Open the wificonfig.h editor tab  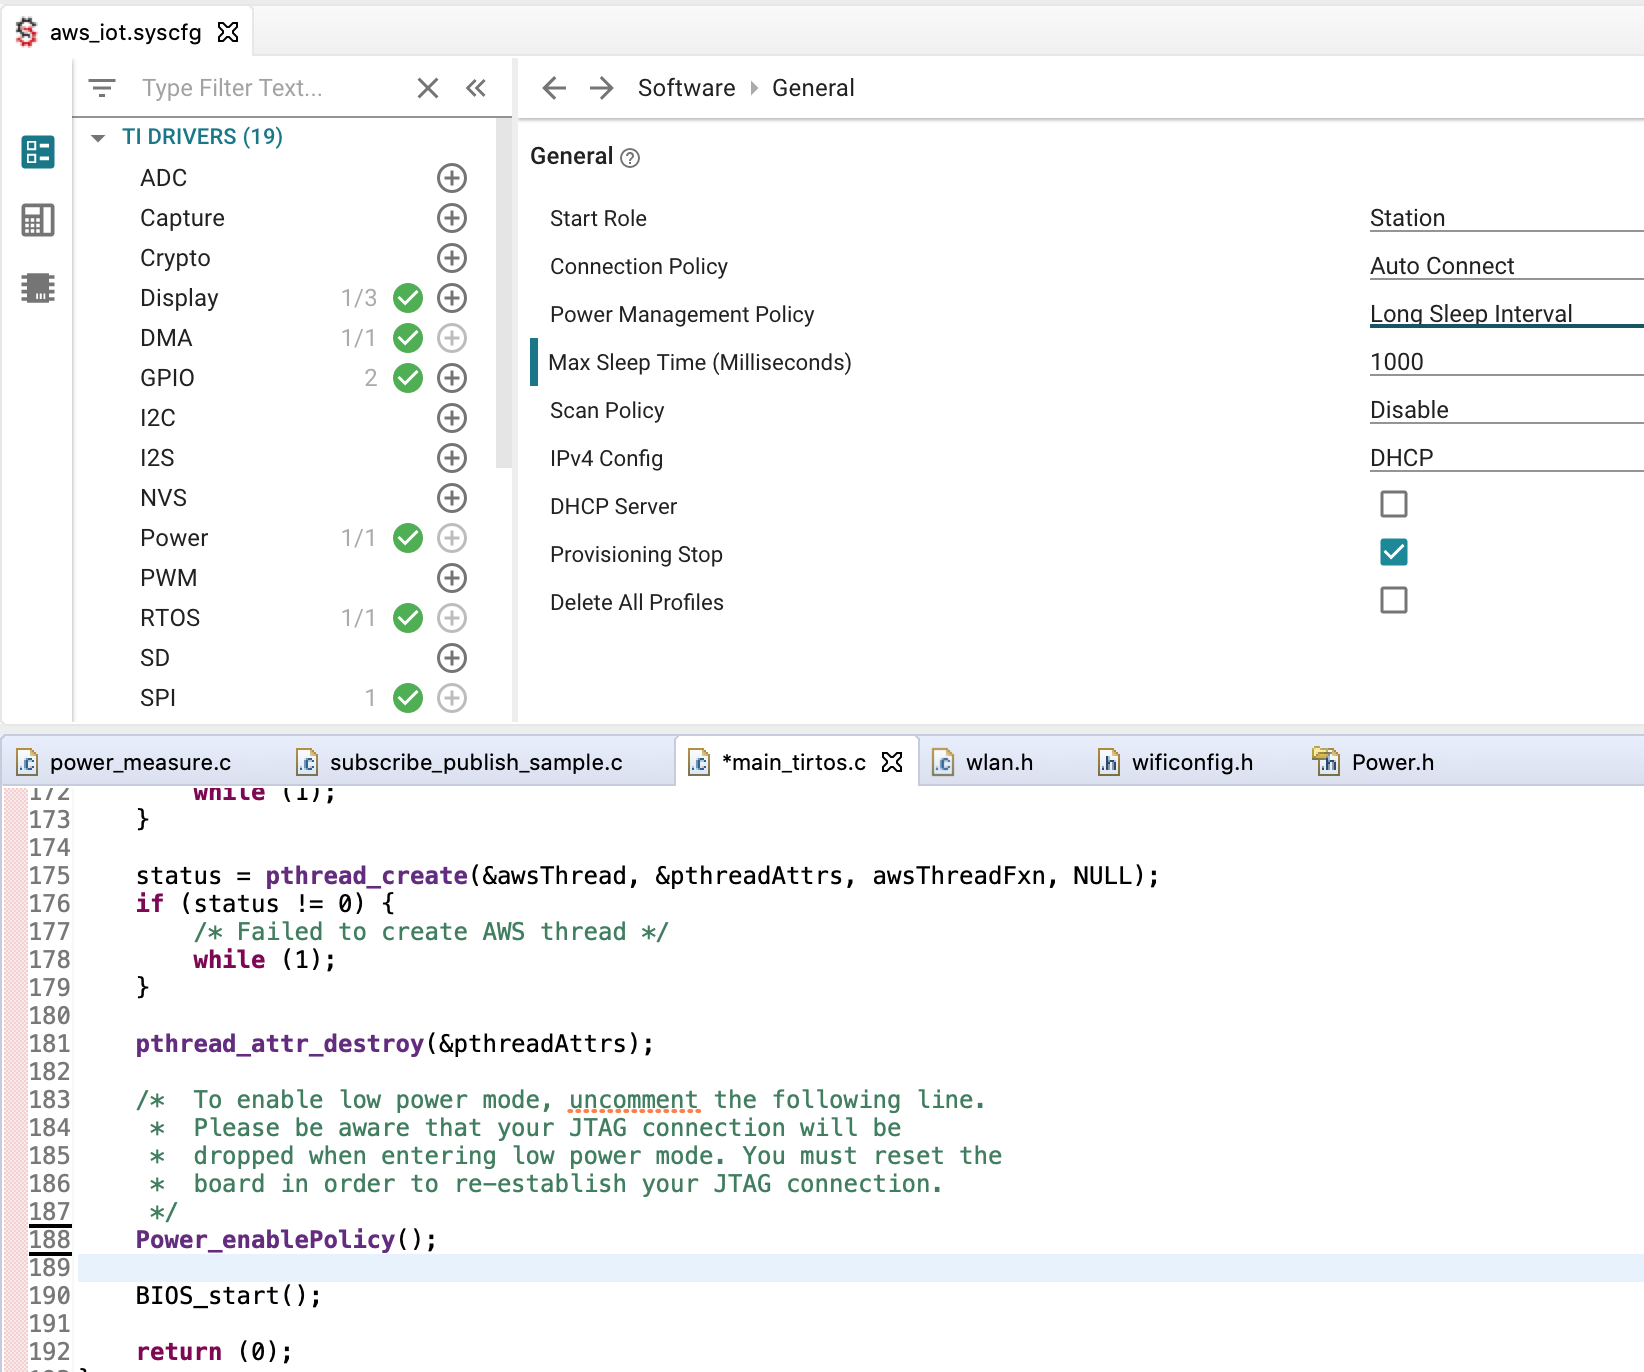tap(1191, 762)
